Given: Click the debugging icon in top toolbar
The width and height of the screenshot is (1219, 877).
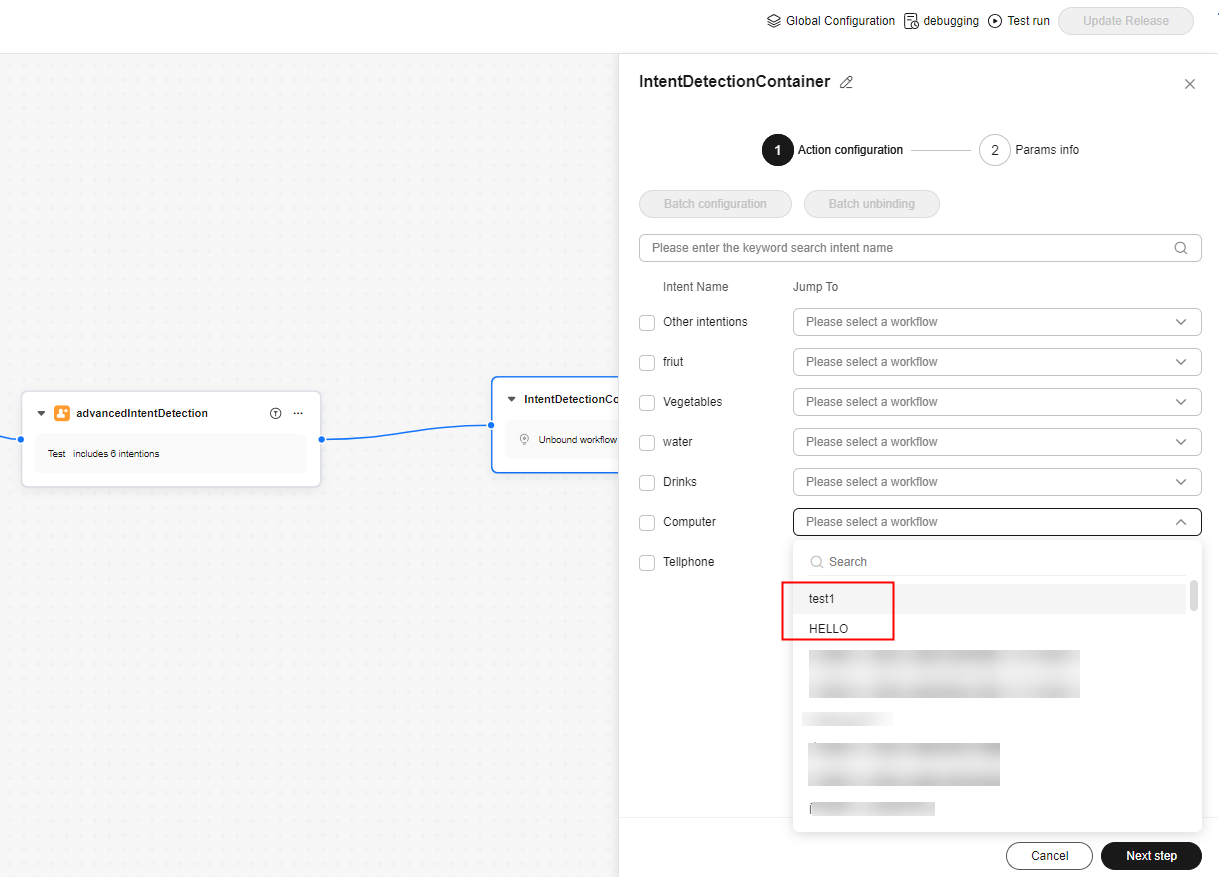Looking at the screenshot, I should coord(911,21).
